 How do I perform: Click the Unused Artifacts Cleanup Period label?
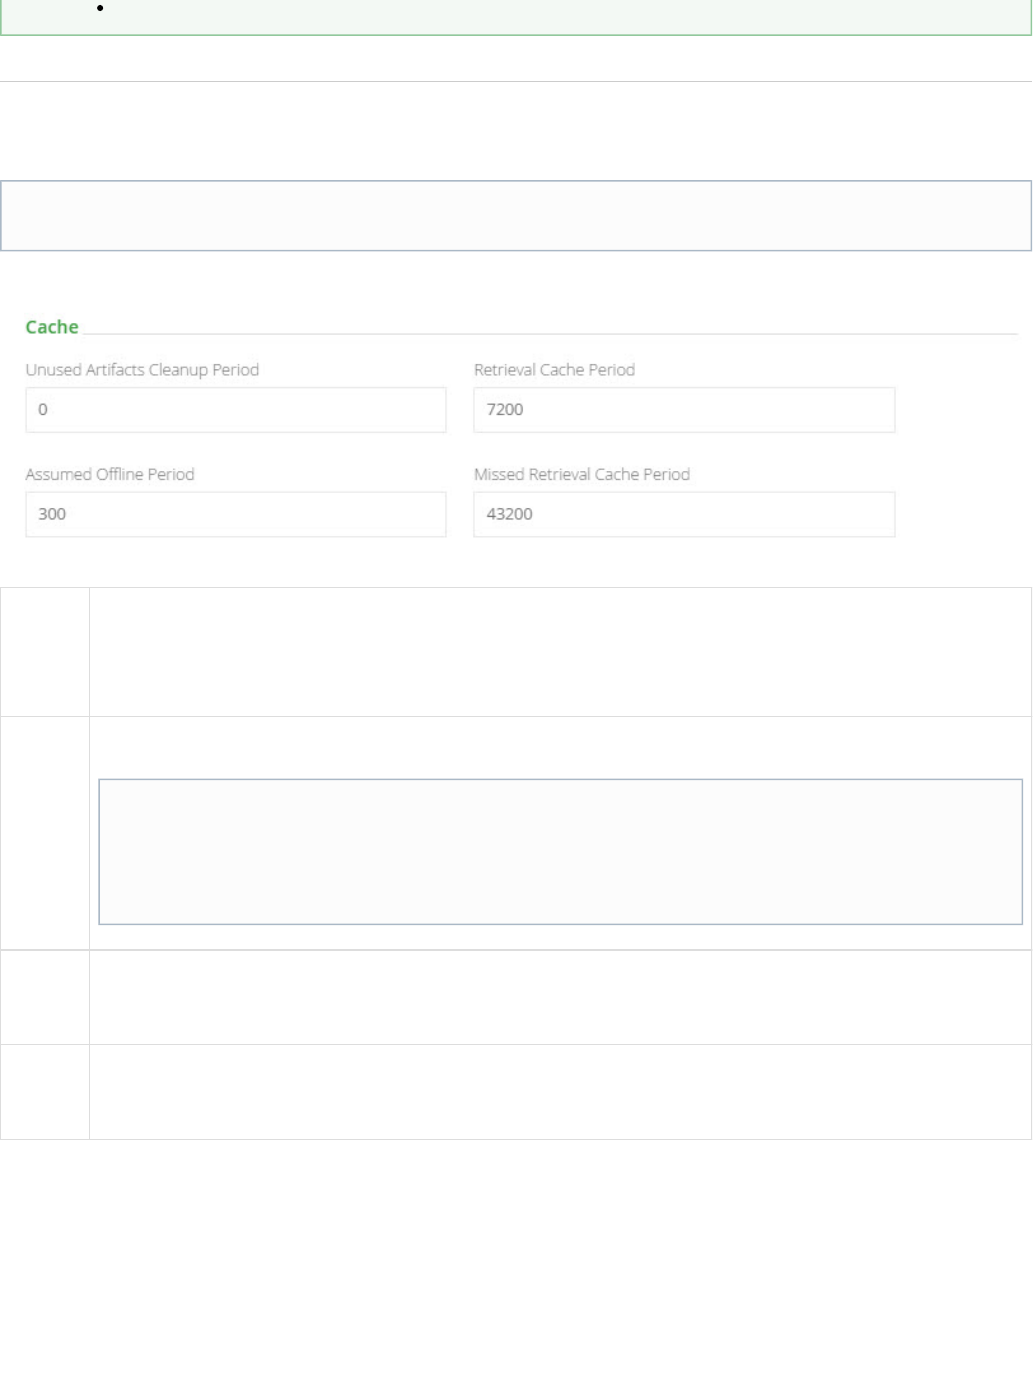142,370
